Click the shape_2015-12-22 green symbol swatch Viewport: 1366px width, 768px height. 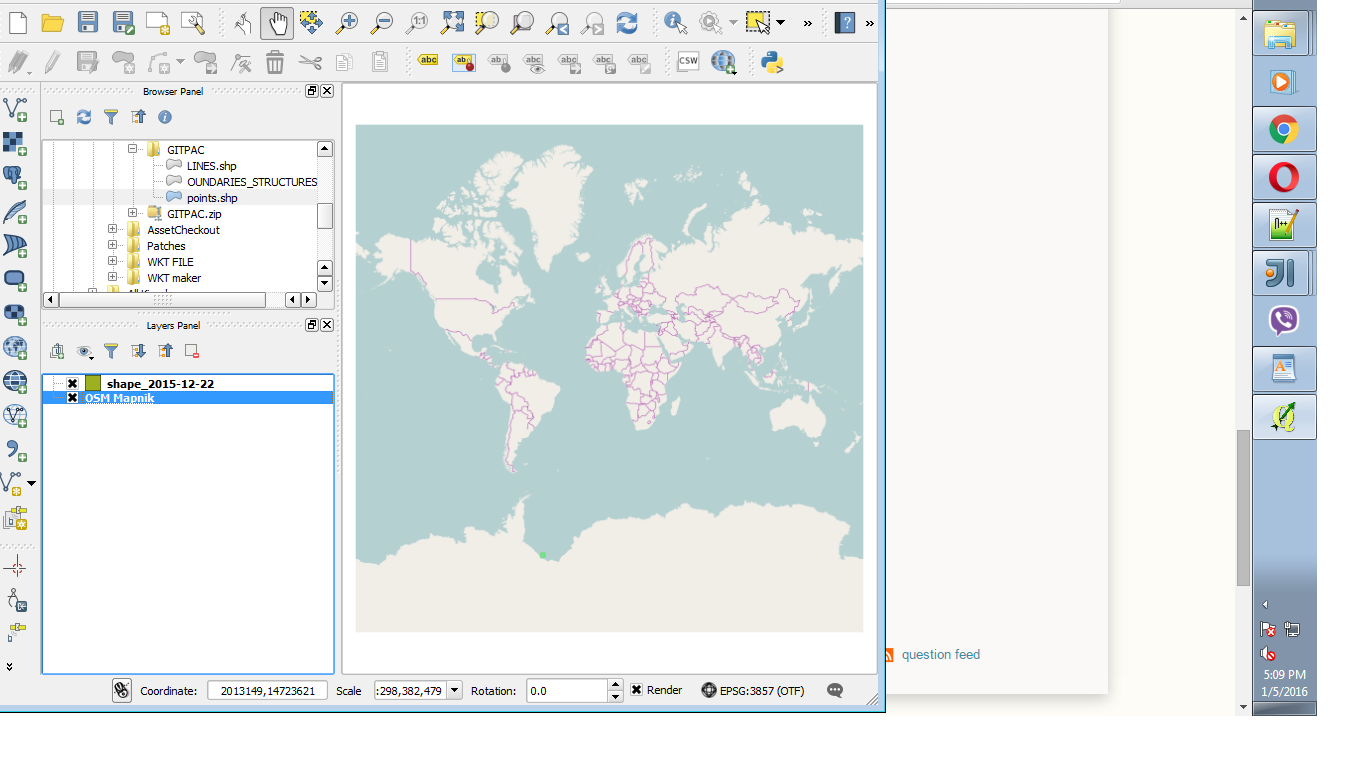click(x=93, y=384)
